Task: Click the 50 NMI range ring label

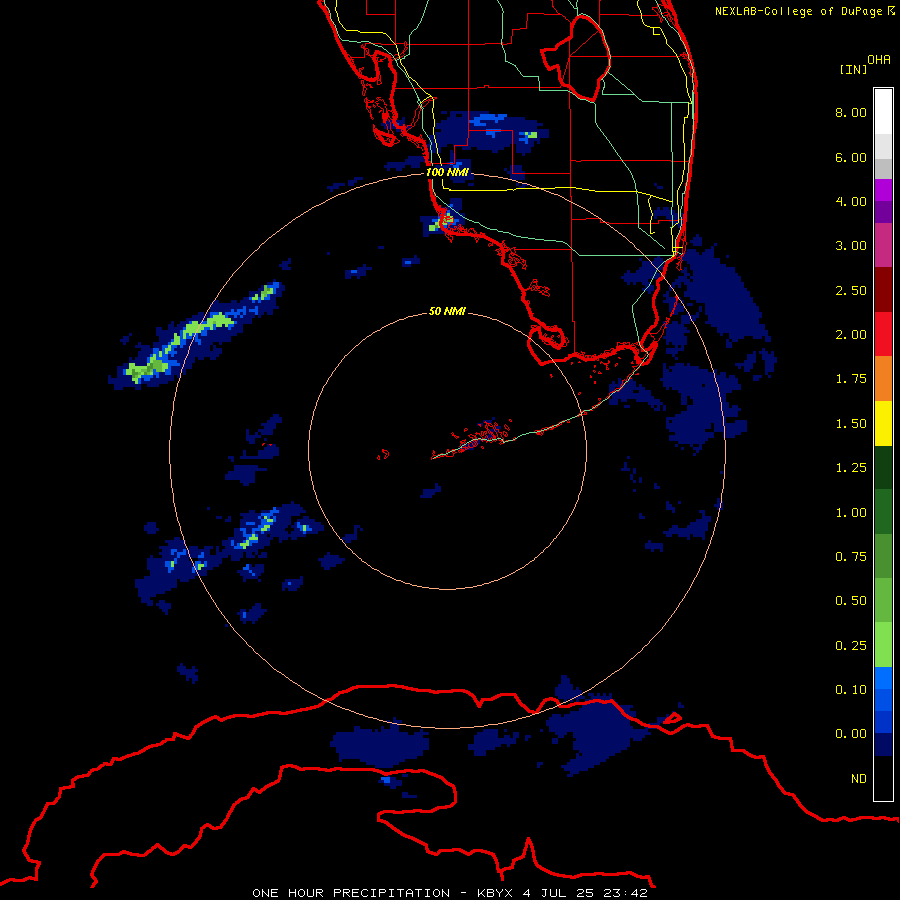Action: click(447, 311)
